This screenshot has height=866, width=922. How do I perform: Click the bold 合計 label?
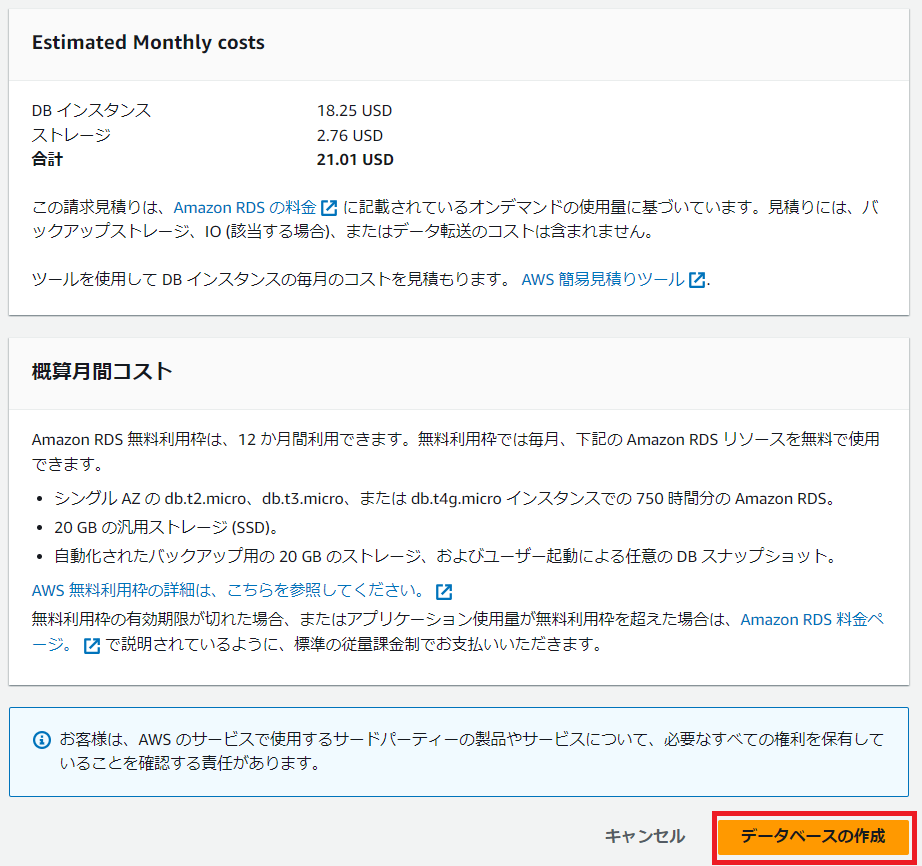tap(47, 160)
